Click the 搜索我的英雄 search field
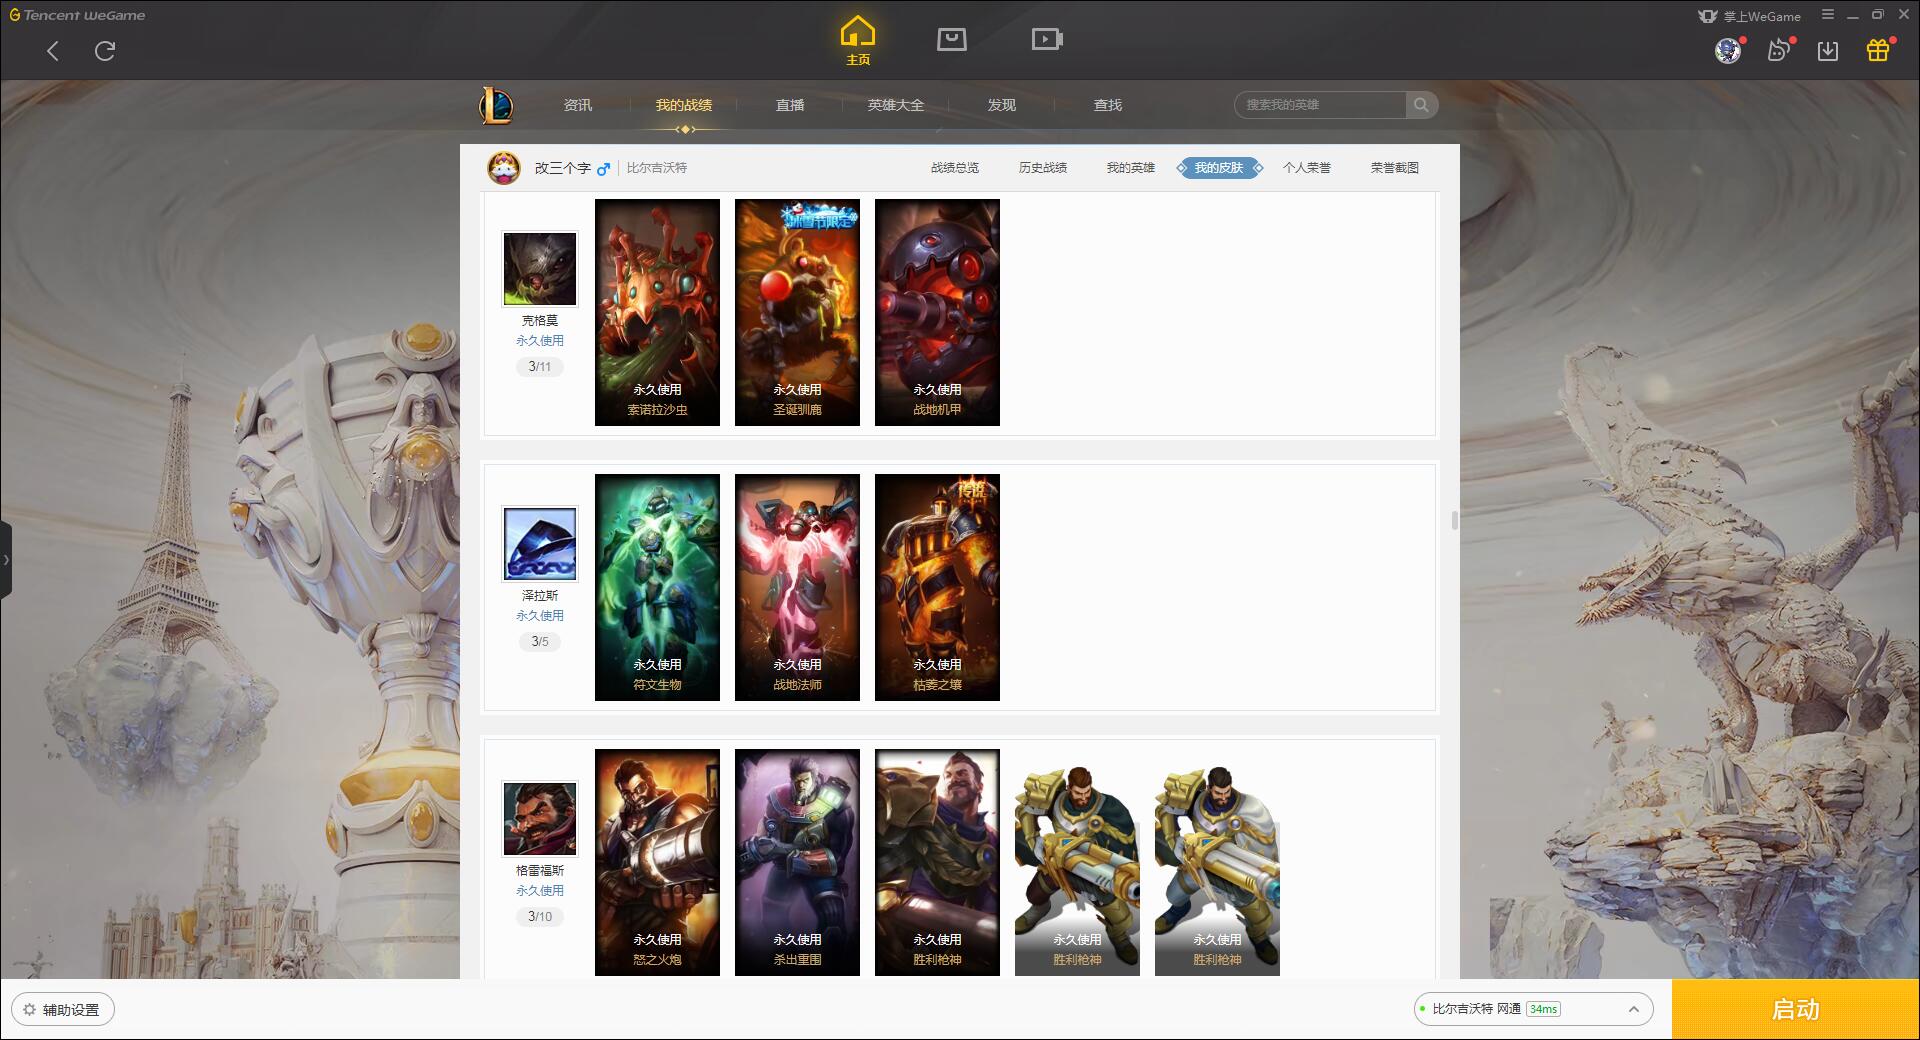This screenshot has height=1040, width=1920. (1321, 105)
